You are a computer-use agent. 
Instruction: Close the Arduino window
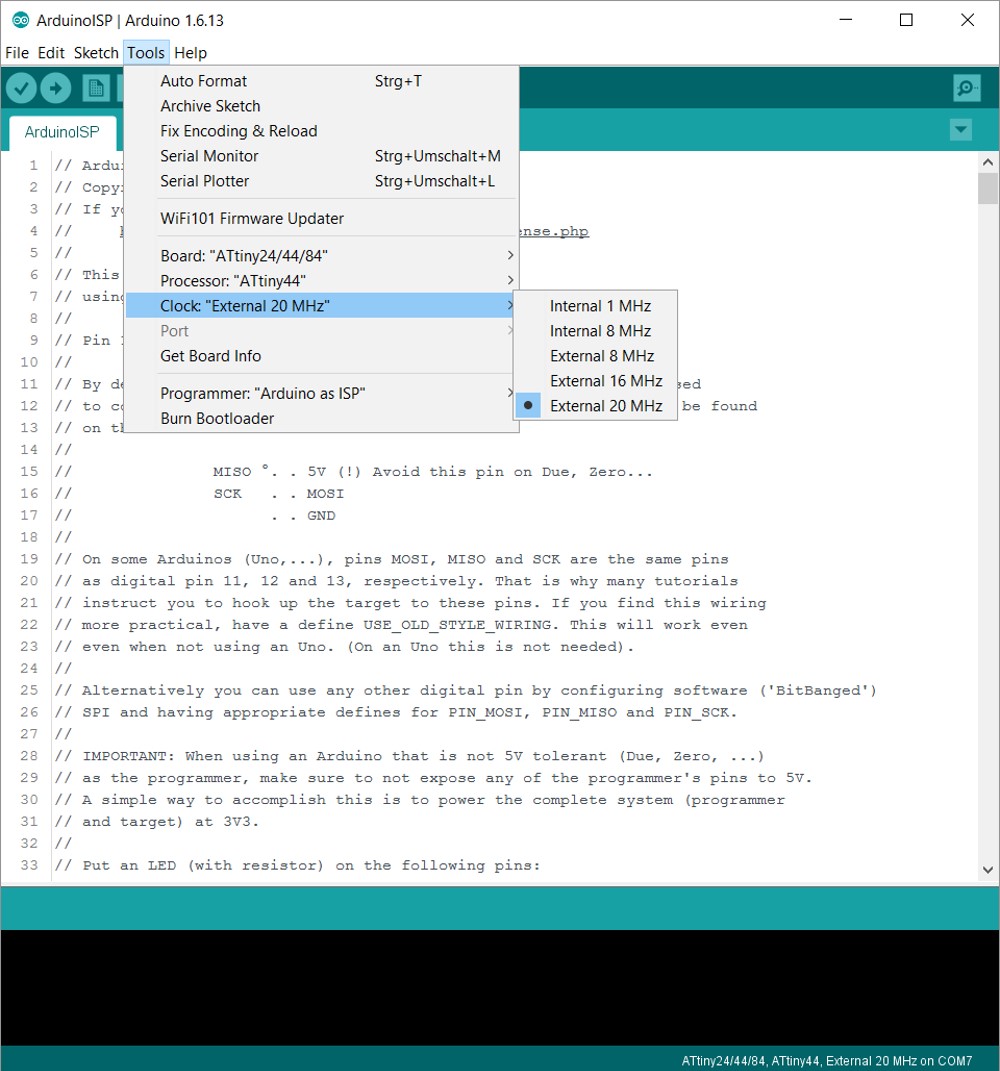coord(967,20)
